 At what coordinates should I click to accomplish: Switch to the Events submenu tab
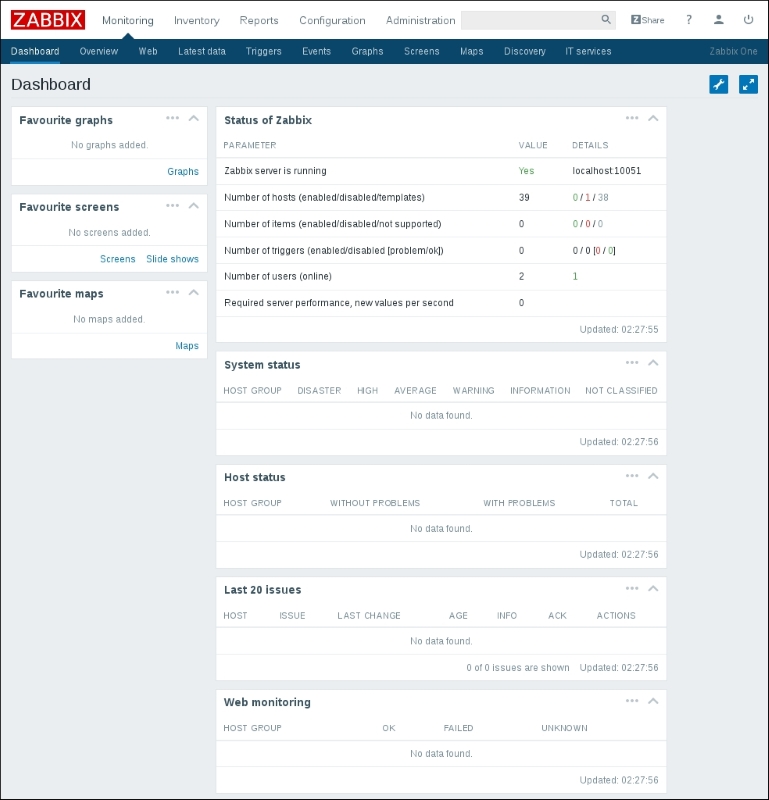point(316,51)
